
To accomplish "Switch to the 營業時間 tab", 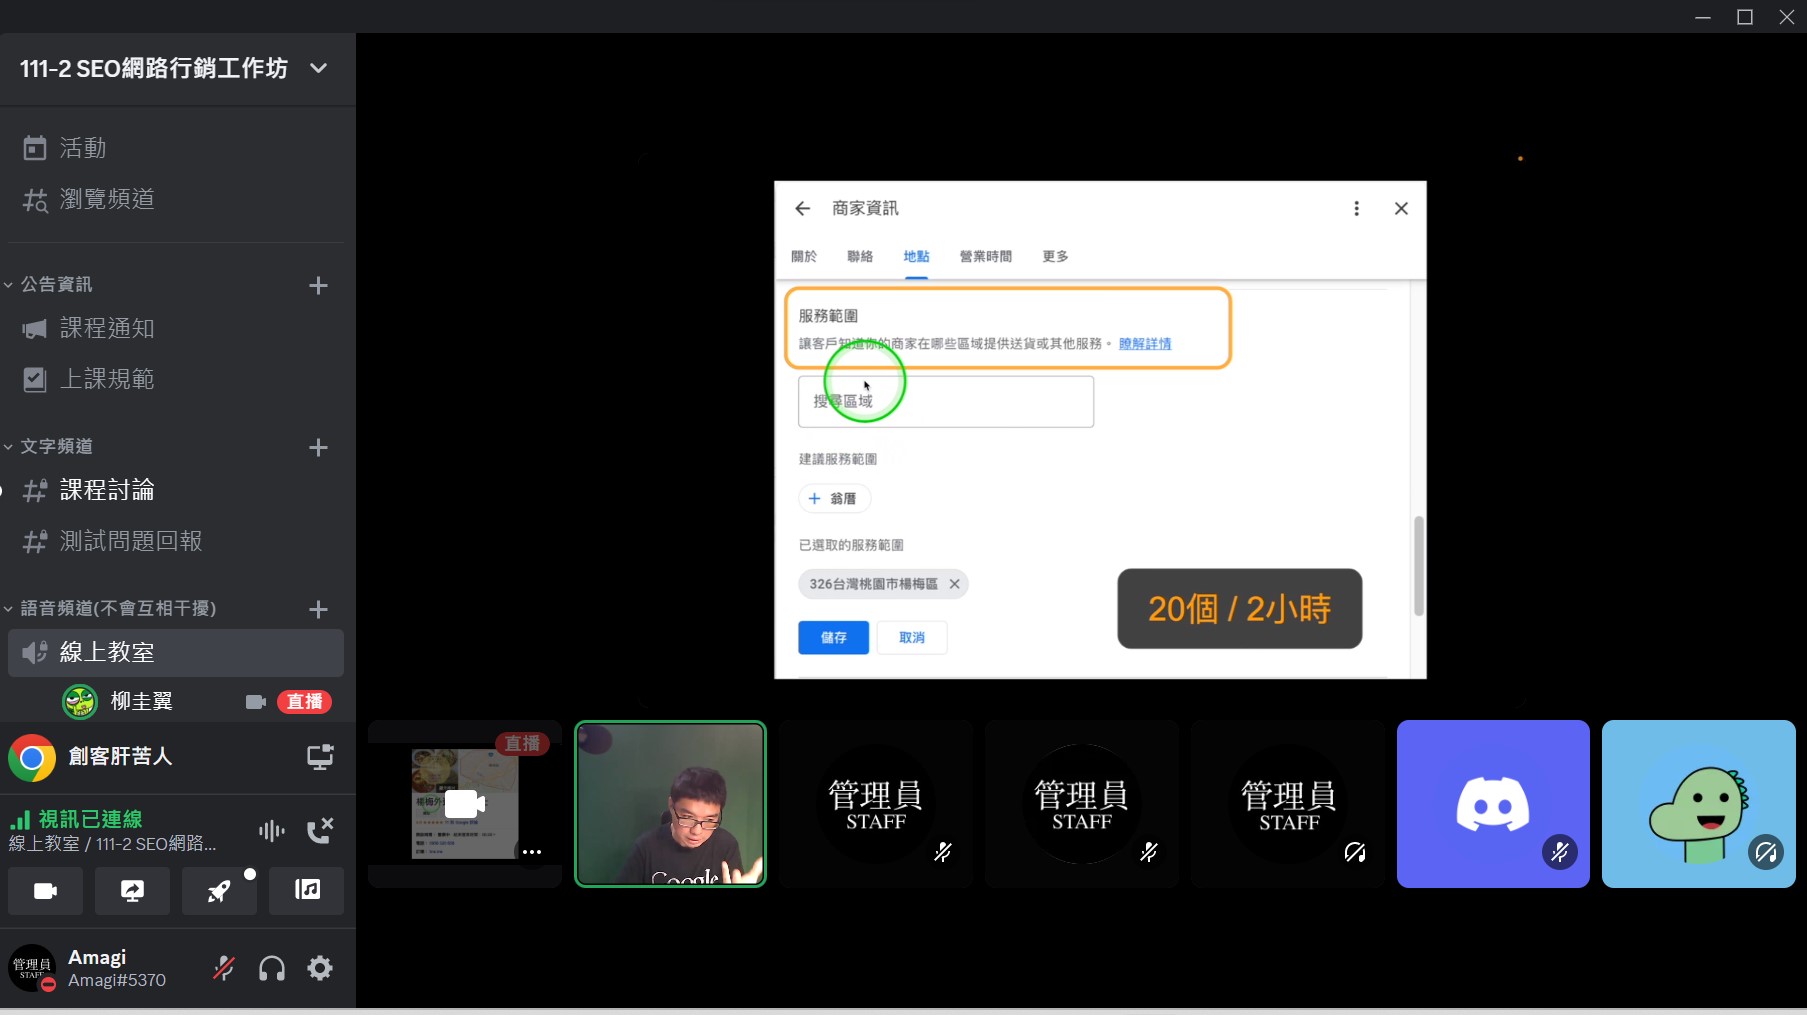I will coord(986,256).
